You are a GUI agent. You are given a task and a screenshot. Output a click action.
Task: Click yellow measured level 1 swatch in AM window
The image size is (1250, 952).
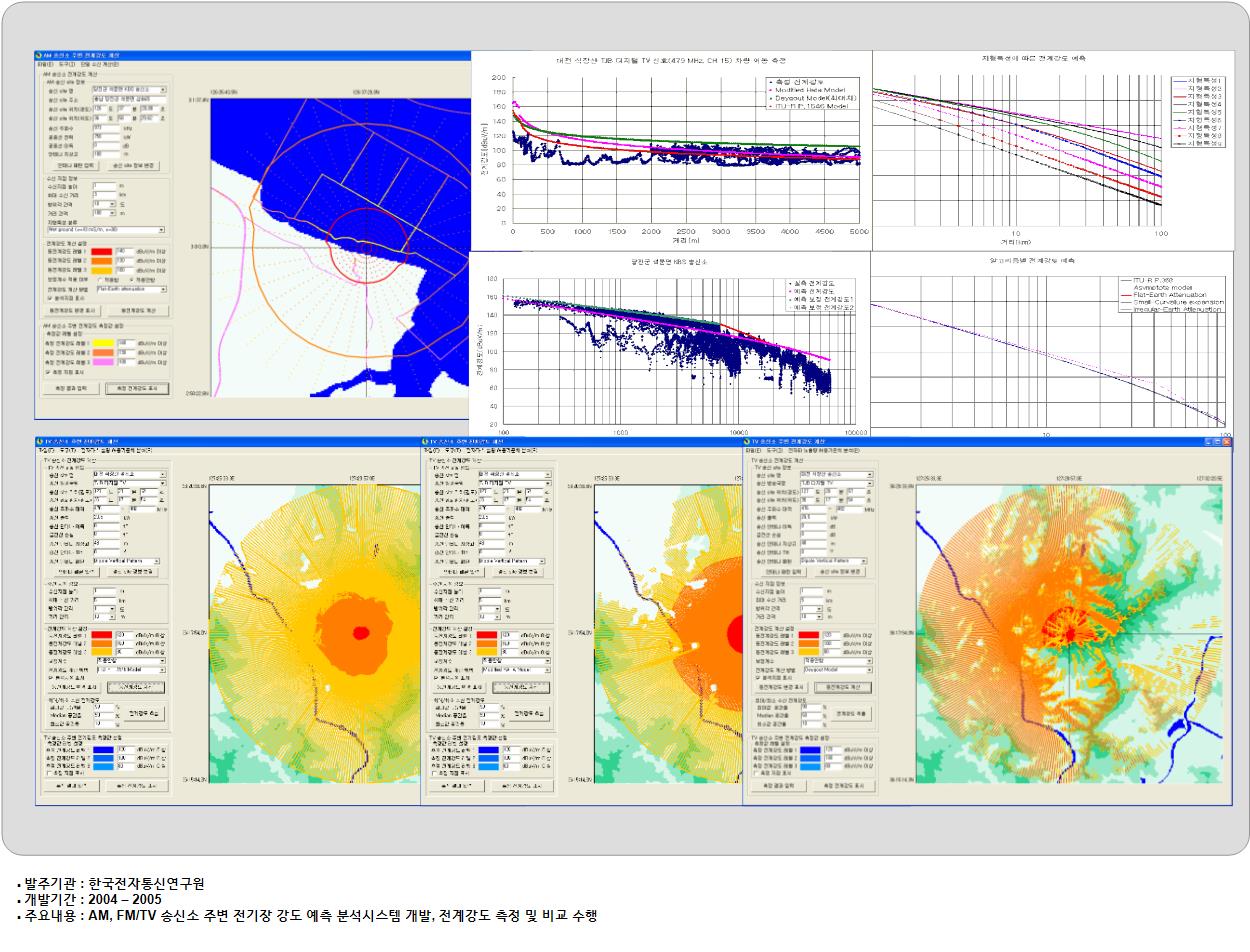click(x=103, y=343)
